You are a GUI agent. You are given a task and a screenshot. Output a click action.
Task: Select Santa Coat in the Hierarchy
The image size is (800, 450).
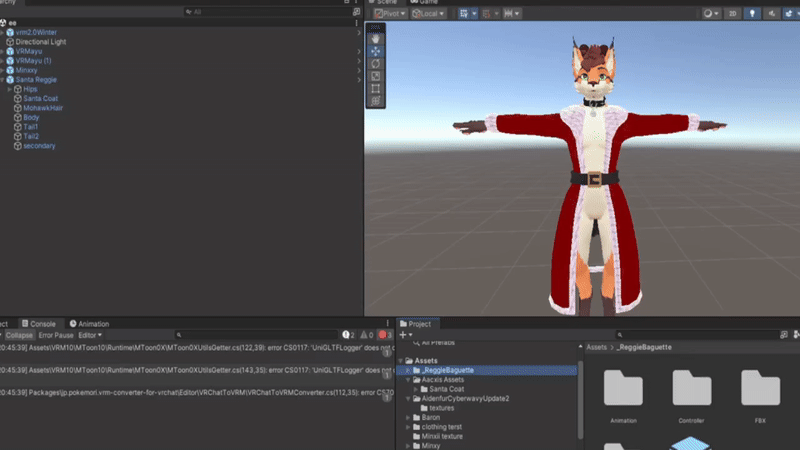(40, 98)
